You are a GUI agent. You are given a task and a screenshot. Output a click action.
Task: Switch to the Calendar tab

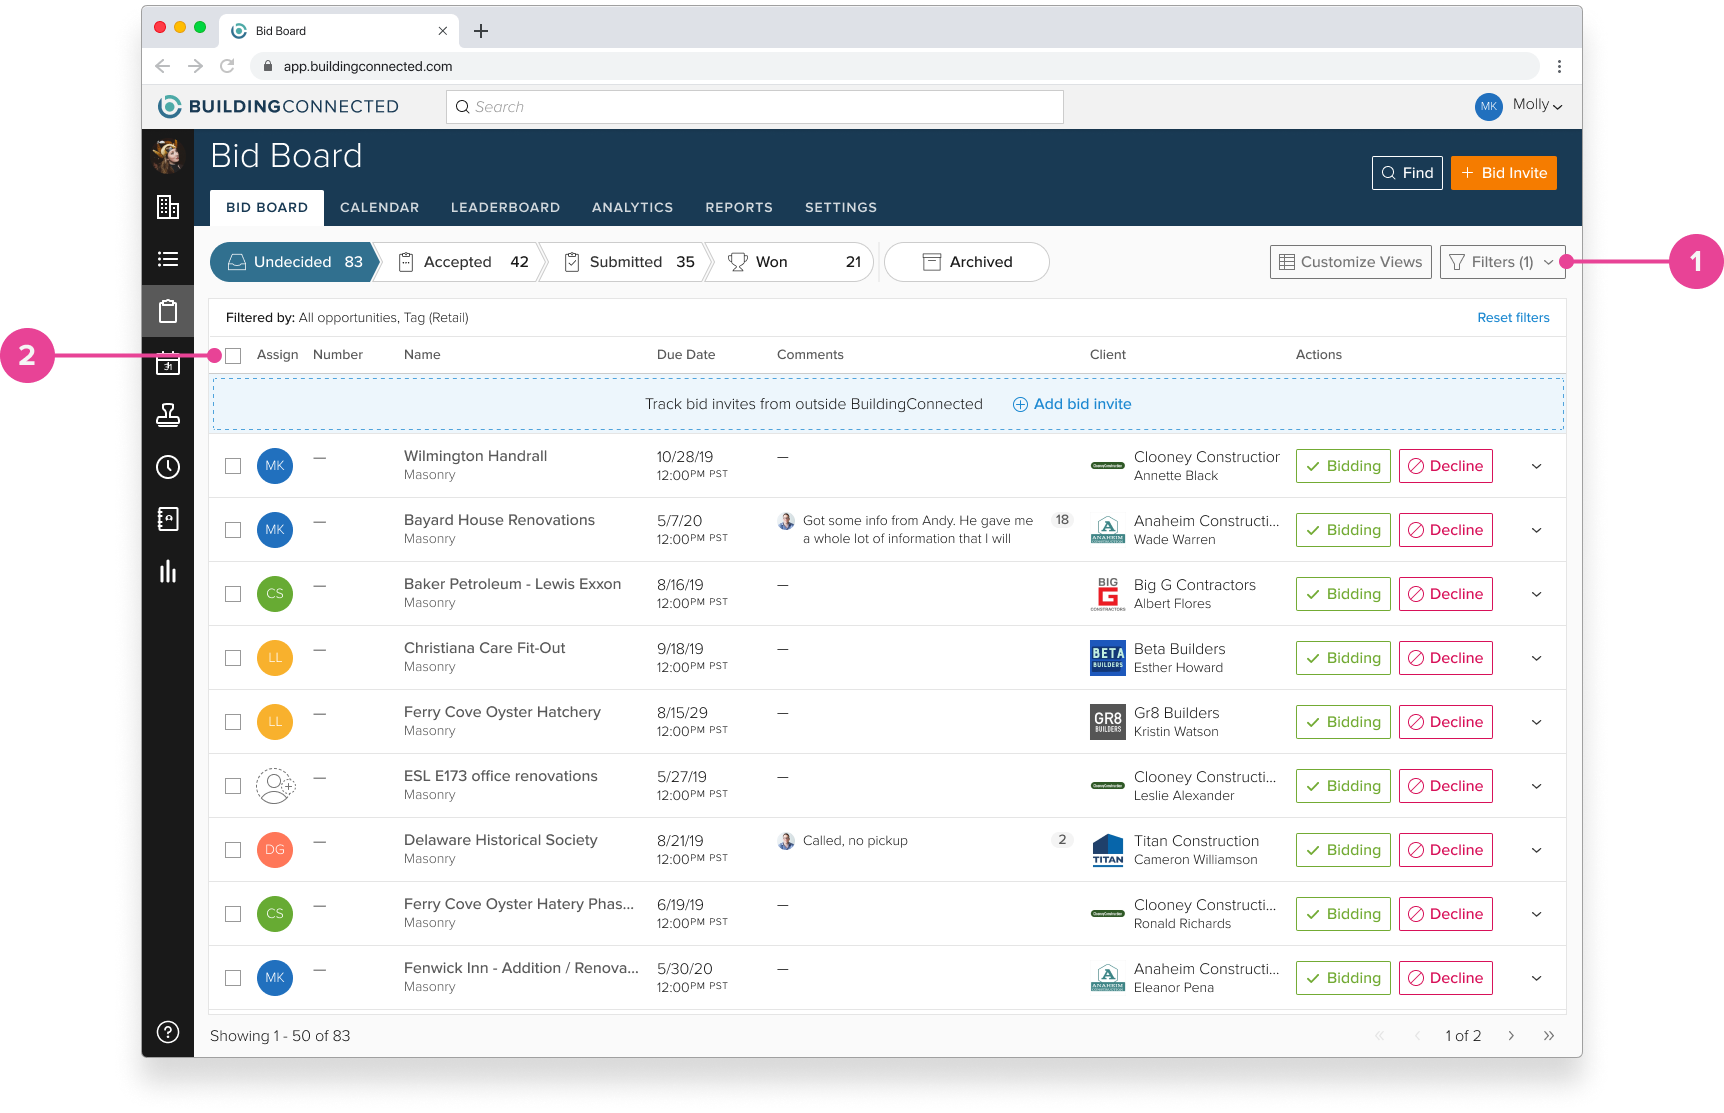pyautogui.click(x=380, y=208)
